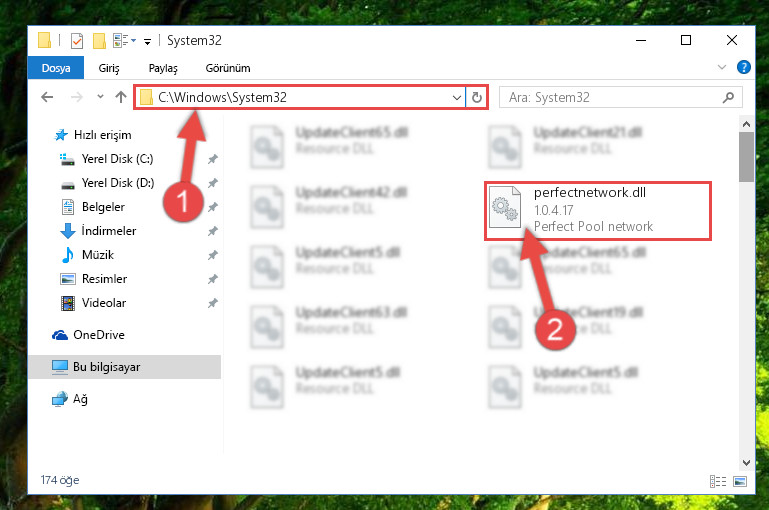Open Customize Quick Access Toolbar dropdown
769x510 pixels.
pyautogui.click(x=147, y=41)
